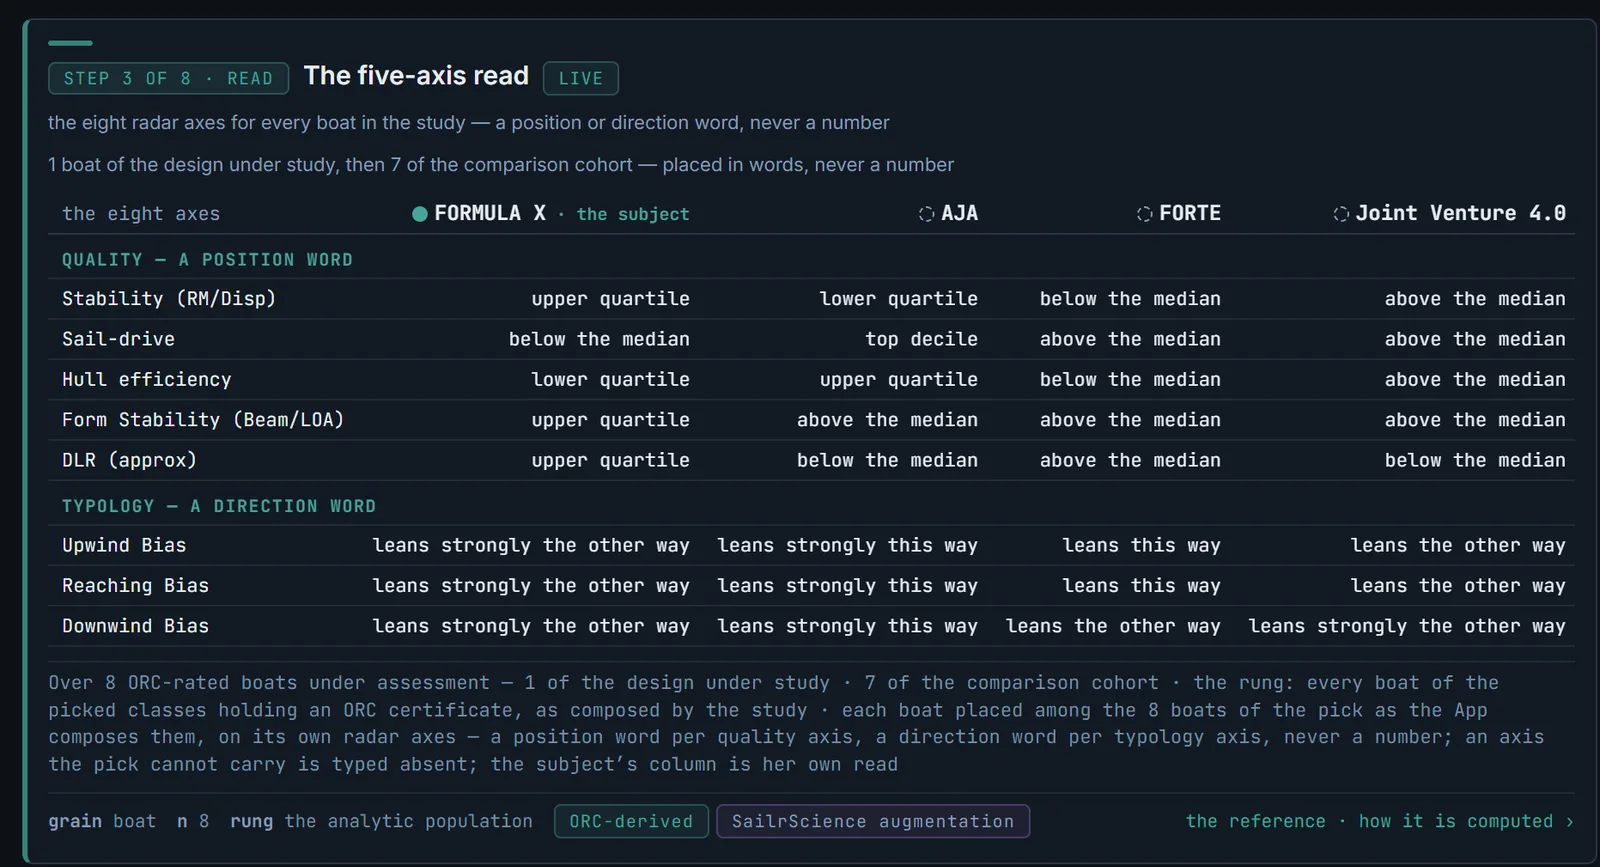
Task: Select the DLR (approx) row label
Action: tap(129, 460)
